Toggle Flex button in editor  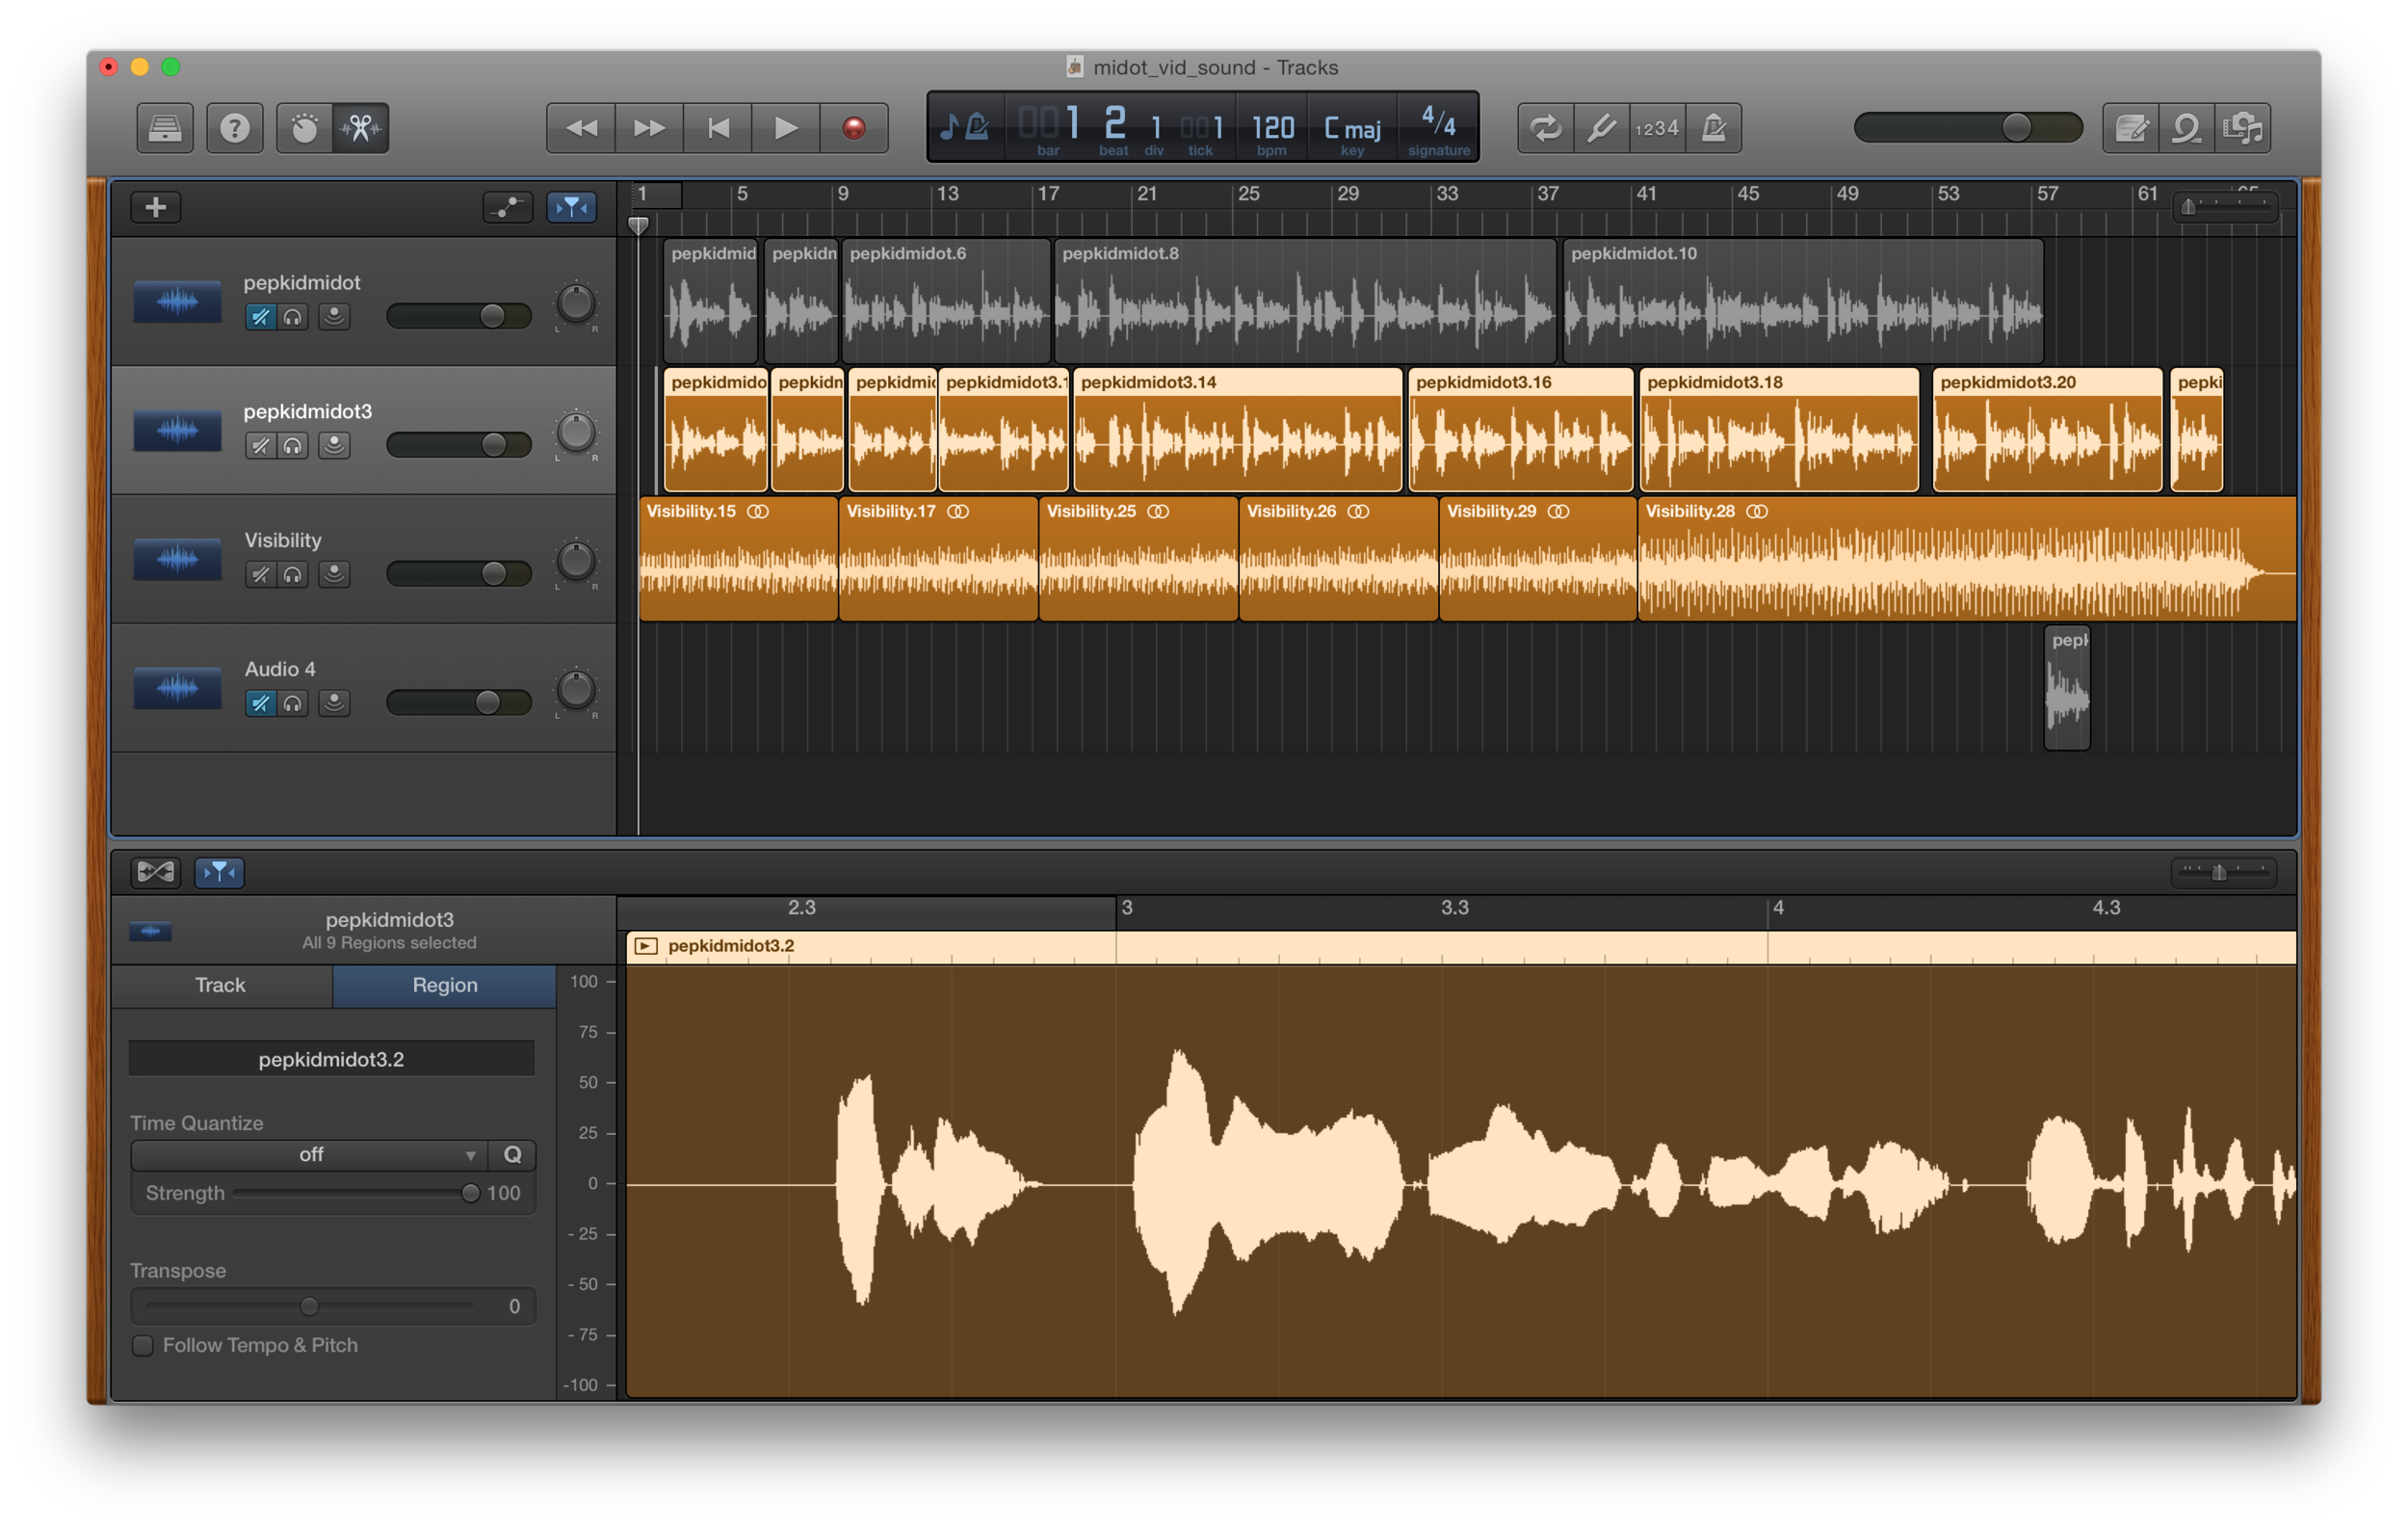click(x=156, y=872)
